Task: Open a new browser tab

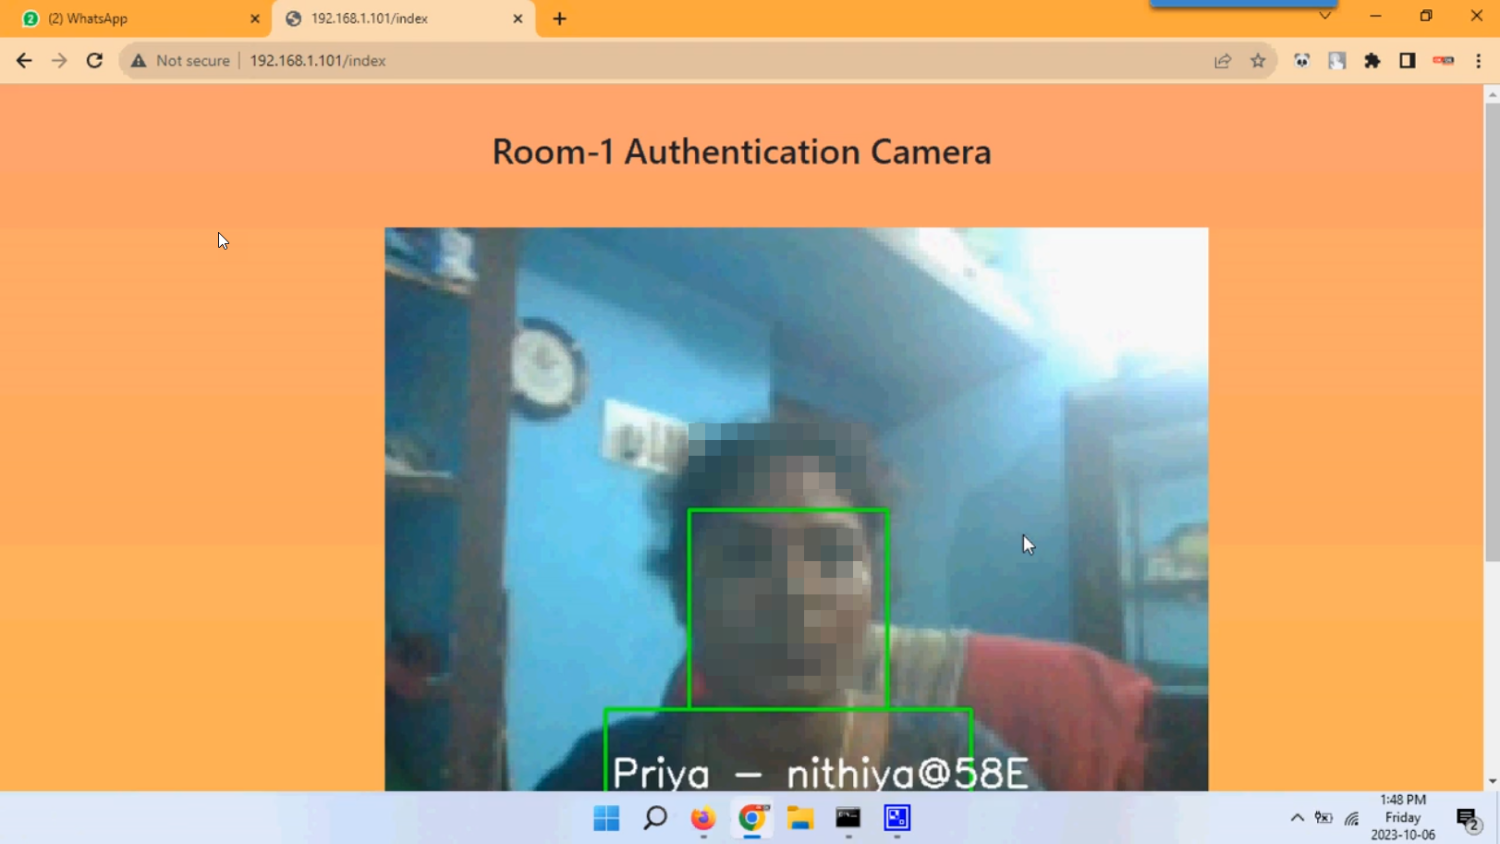Action: 559,17
